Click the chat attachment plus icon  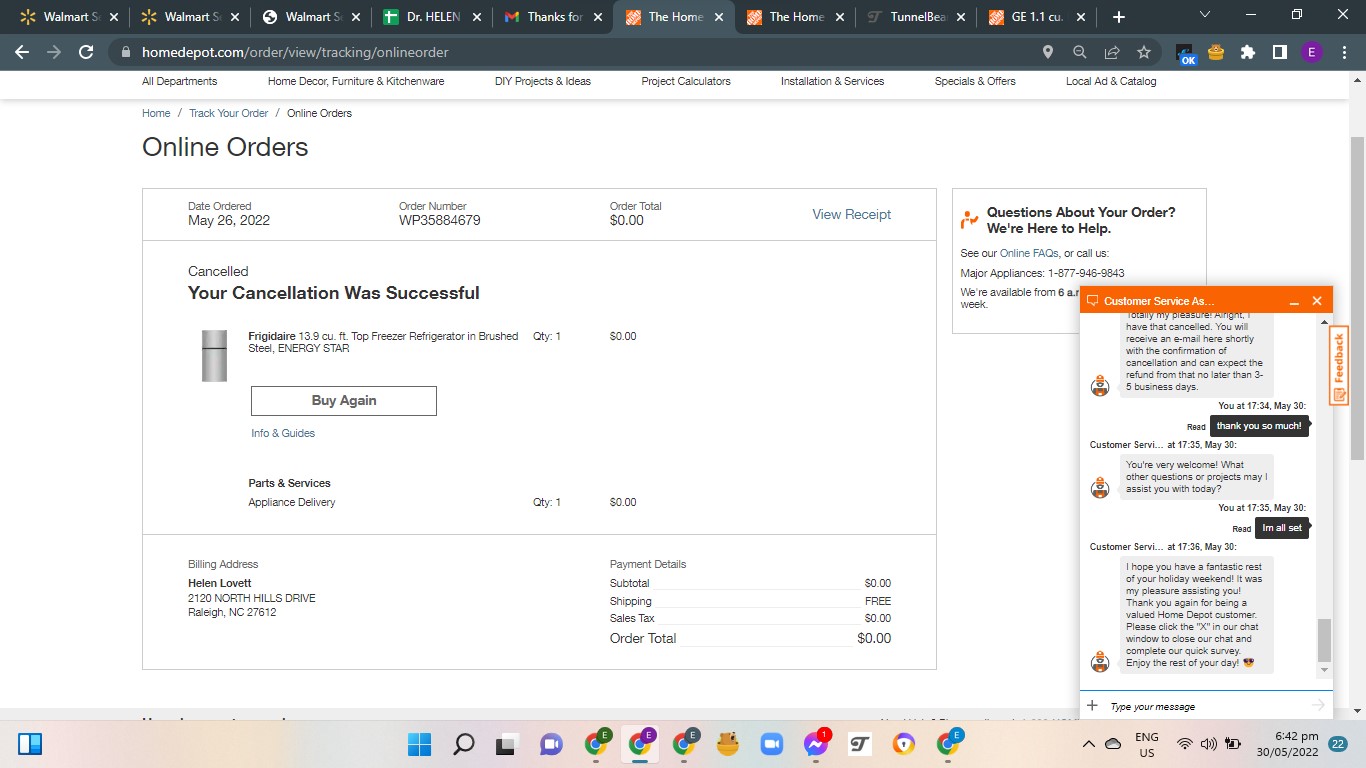1093,706
